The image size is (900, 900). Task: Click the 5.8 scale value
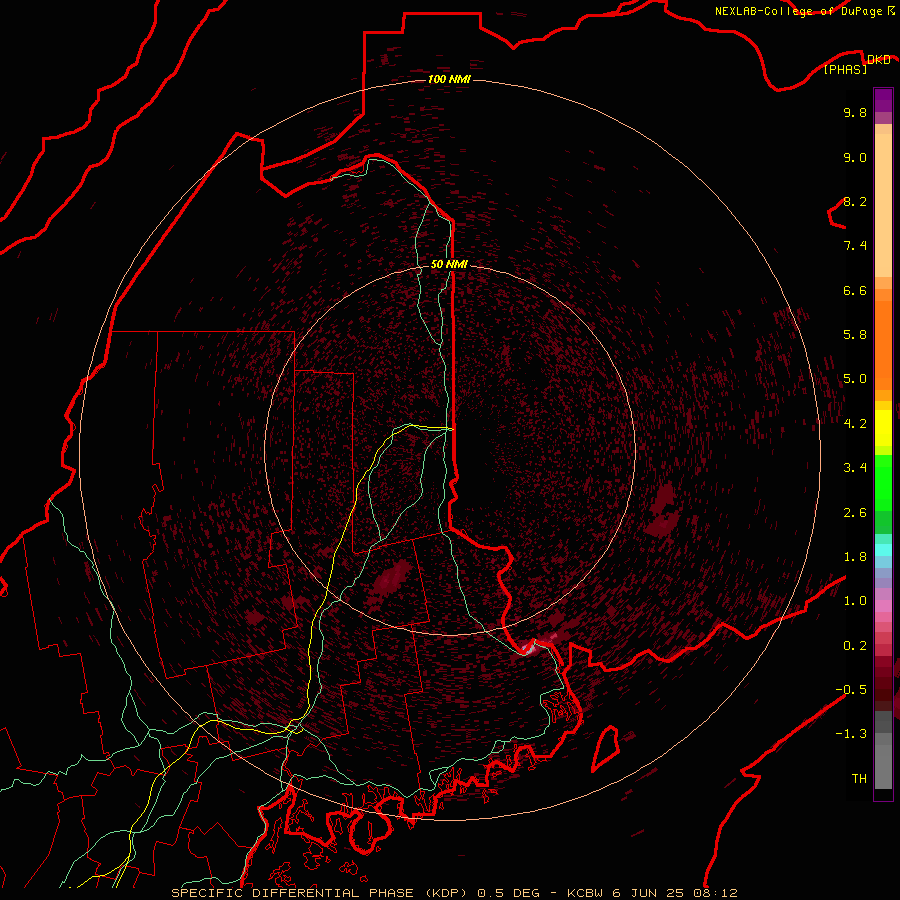[855, 335]
